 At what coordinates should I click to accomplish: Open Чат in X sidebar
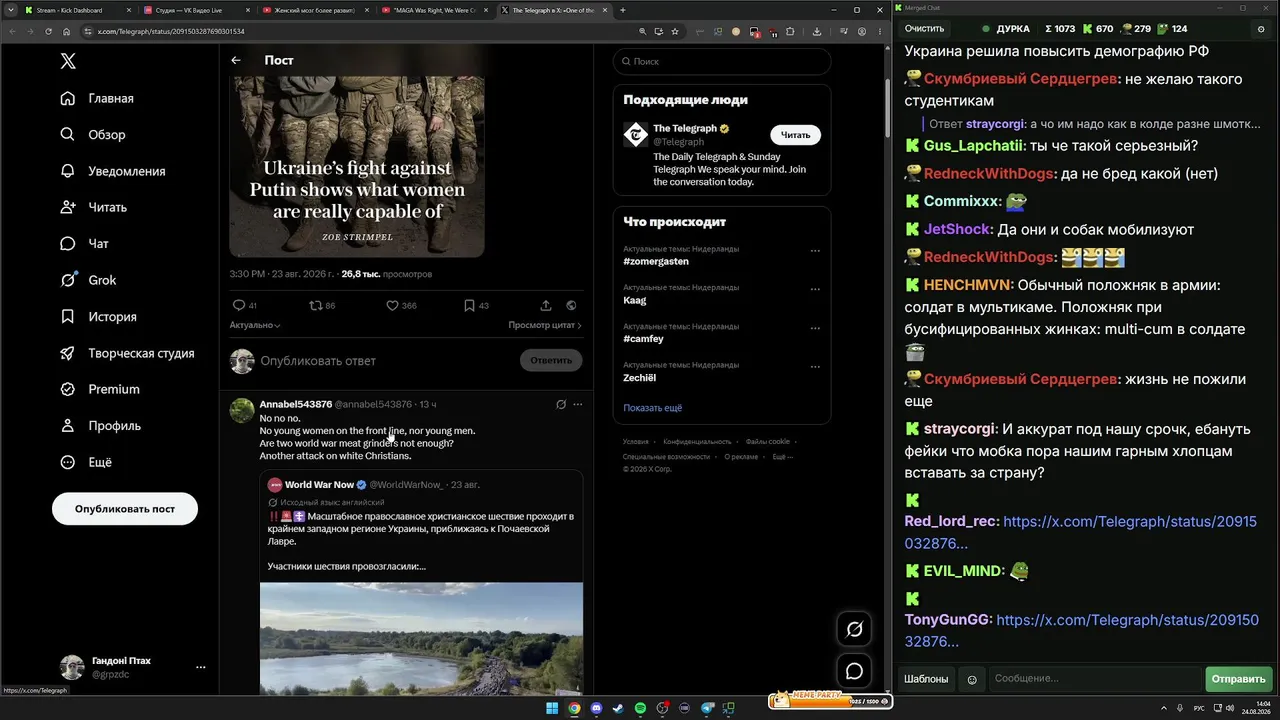[85, 244]
